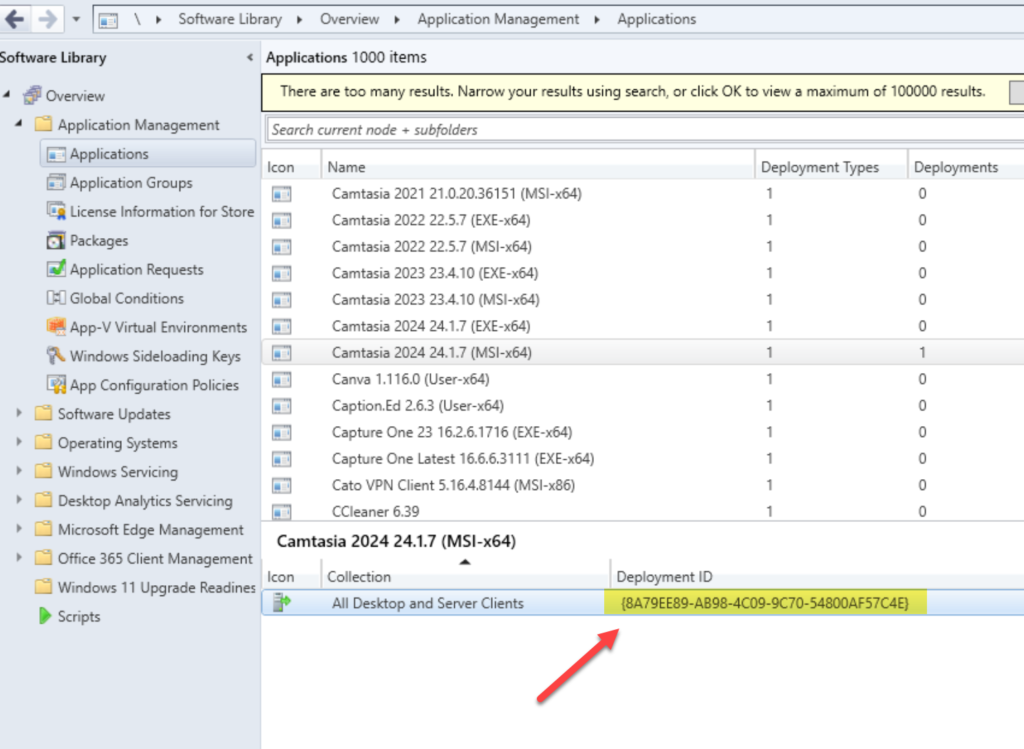
Task: Click the License Information for Store icon
Action: click(x=56, y=212)
